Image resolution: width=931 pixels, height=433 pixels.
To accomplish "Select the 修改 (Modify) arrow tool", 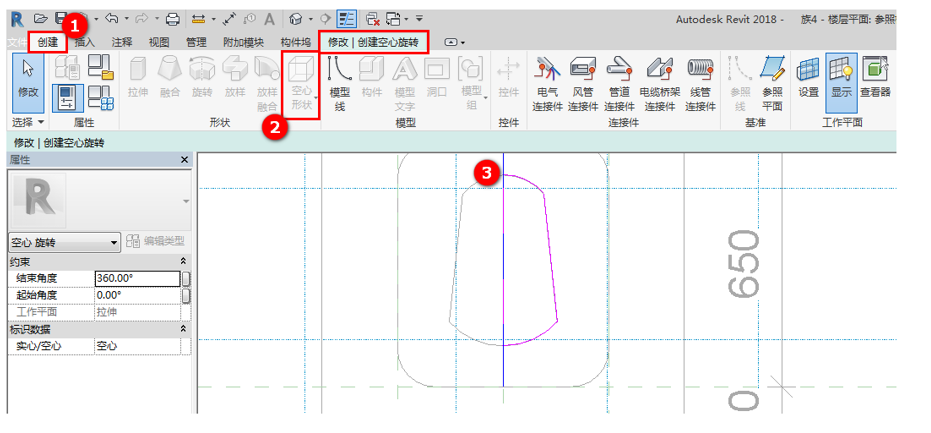I will [28, 83].
